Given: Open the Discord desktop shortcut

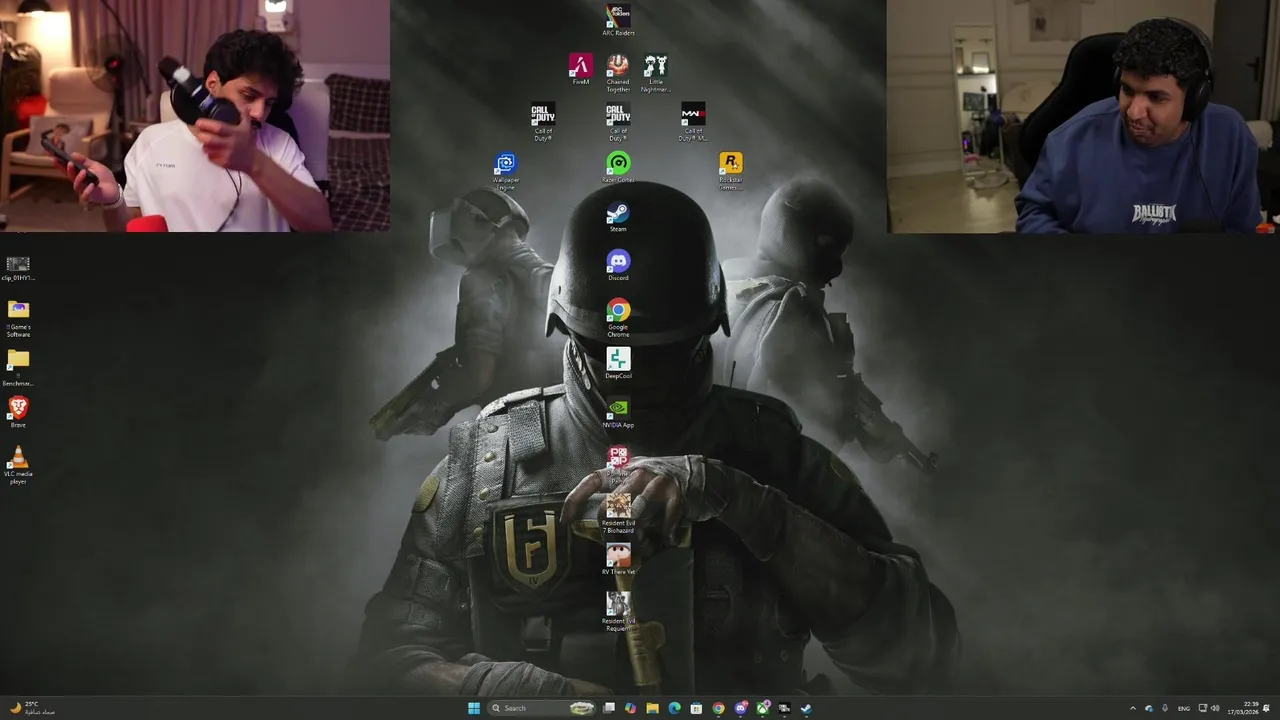Looking at the screenshot, I should pos(618,265).
